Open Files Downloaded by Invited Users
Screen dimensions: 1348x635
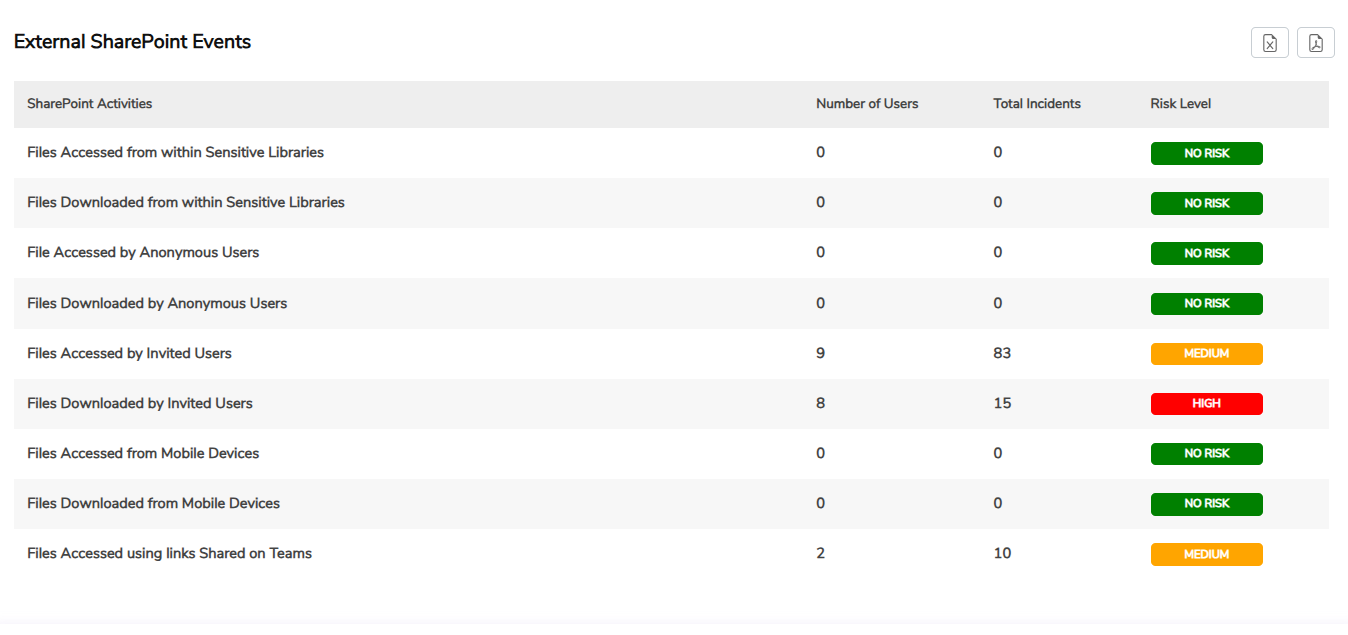[x=139, y=403]
